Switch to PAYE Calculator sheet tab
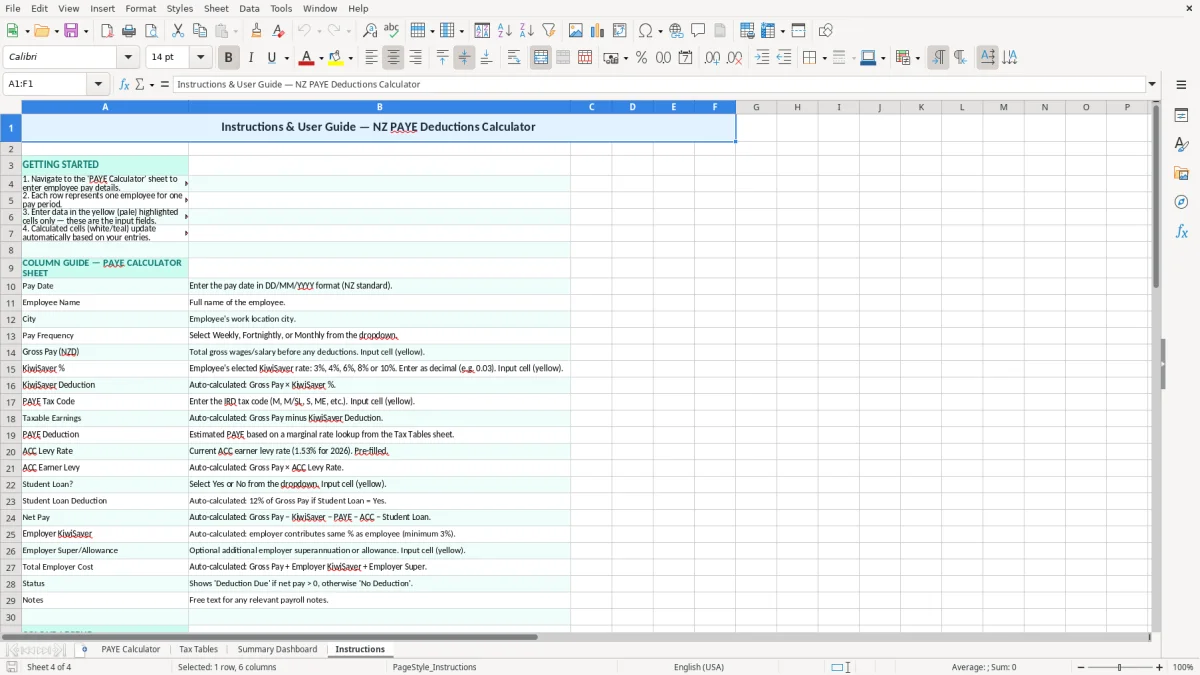 tap(130, 649)
